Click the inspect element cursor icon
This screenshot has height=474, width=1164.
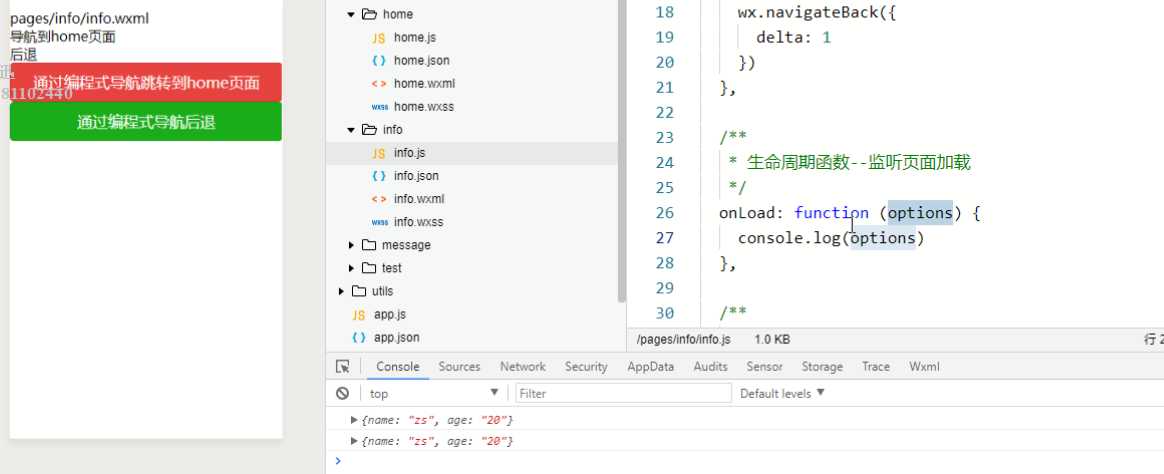point(342,366)
